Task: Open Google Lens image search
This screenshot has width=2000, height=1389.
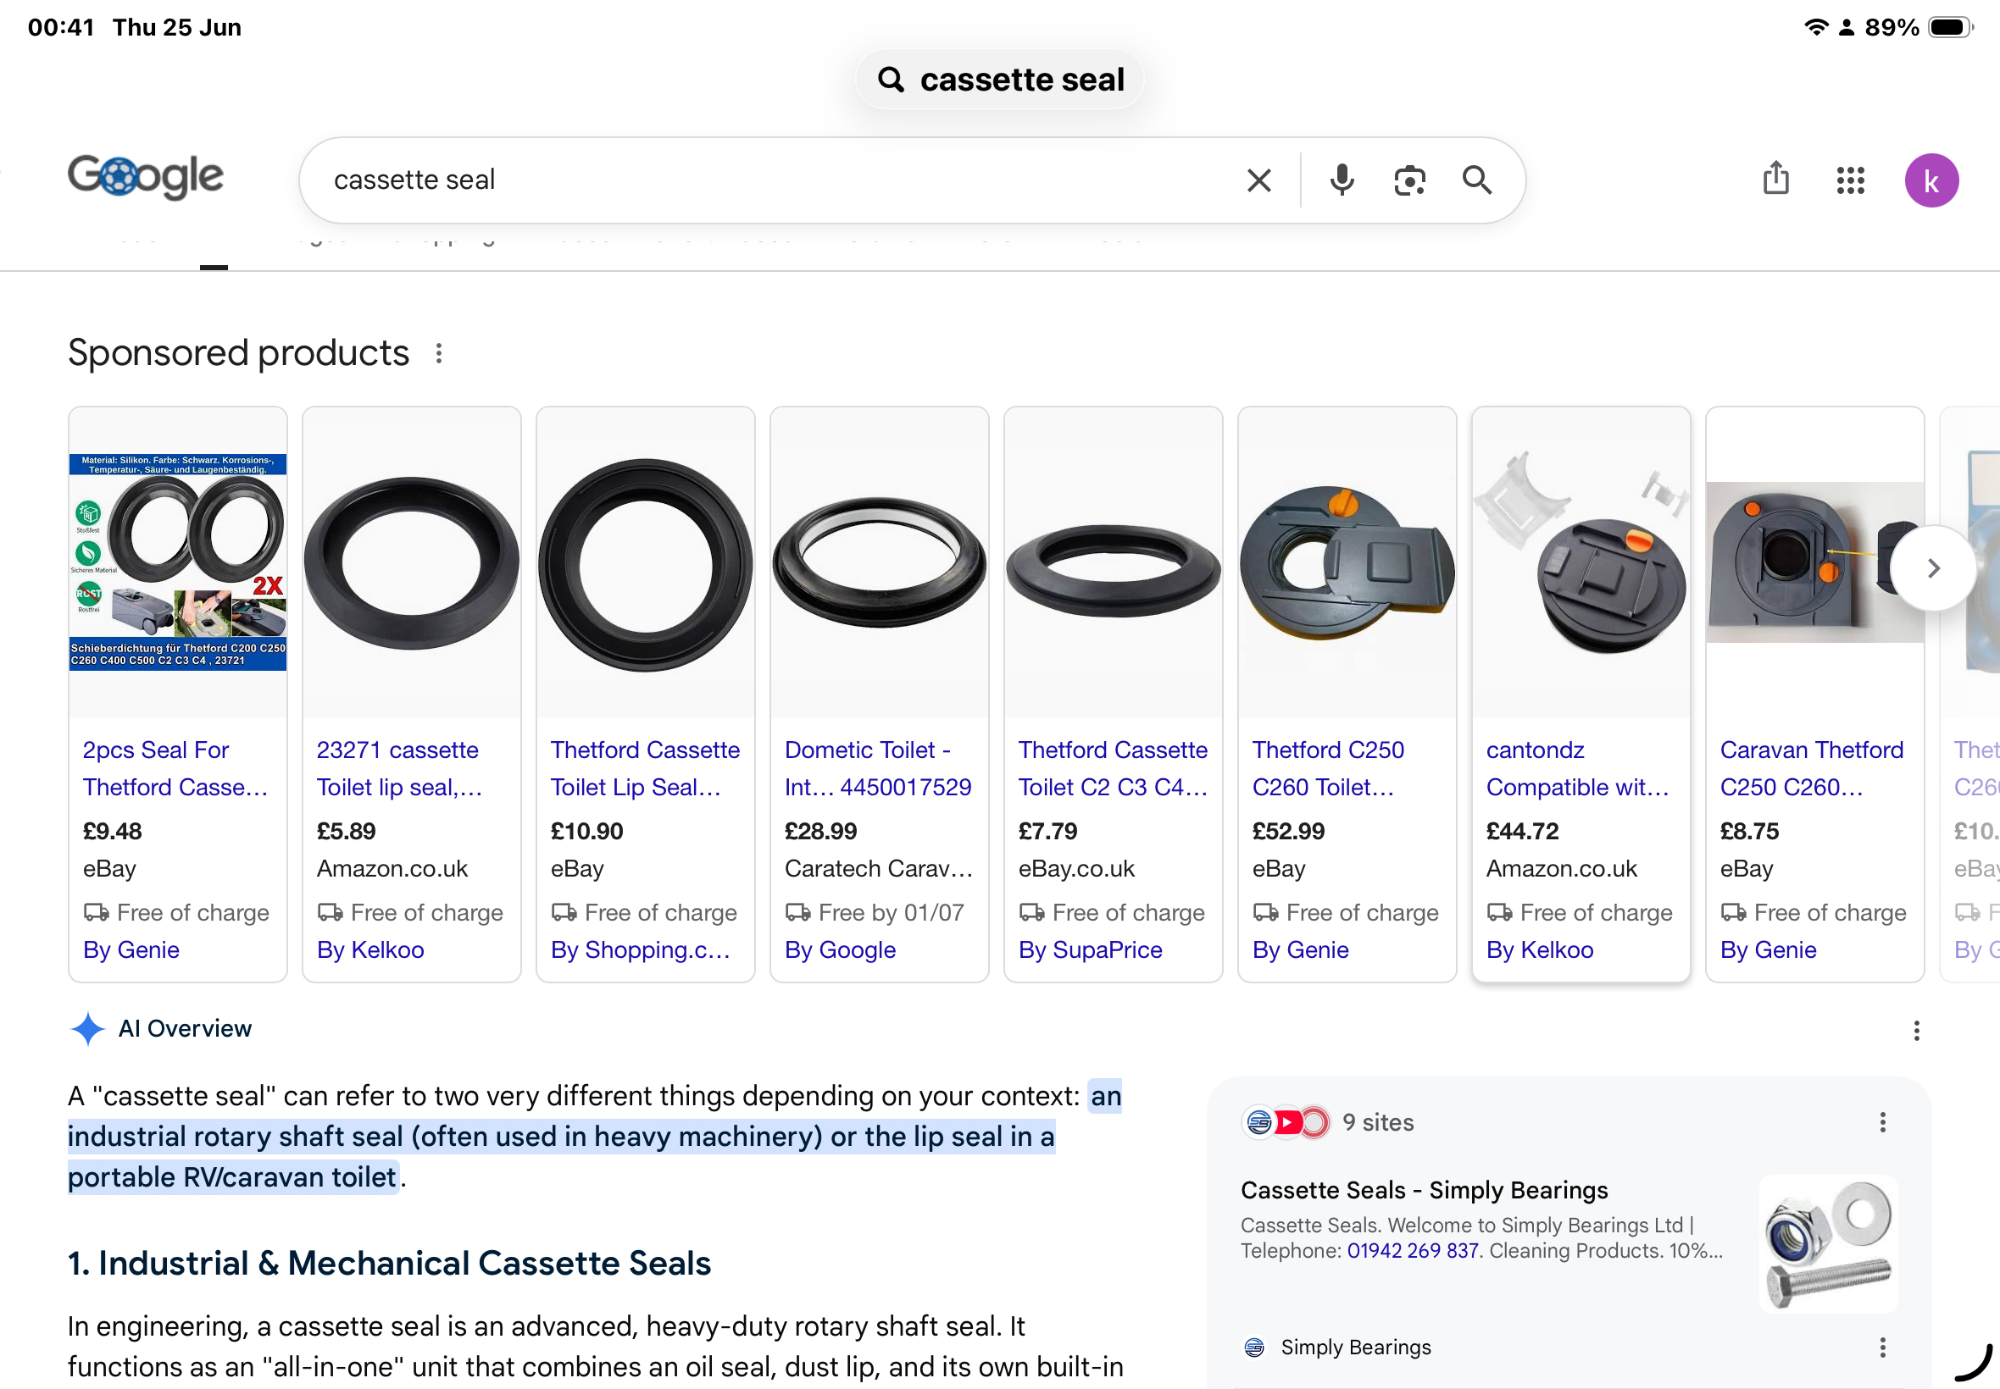Action: tap(1410, 181)
